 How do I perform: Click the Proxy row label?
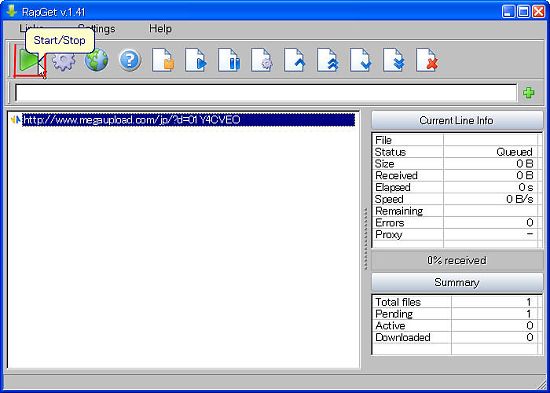click(388, 234)
